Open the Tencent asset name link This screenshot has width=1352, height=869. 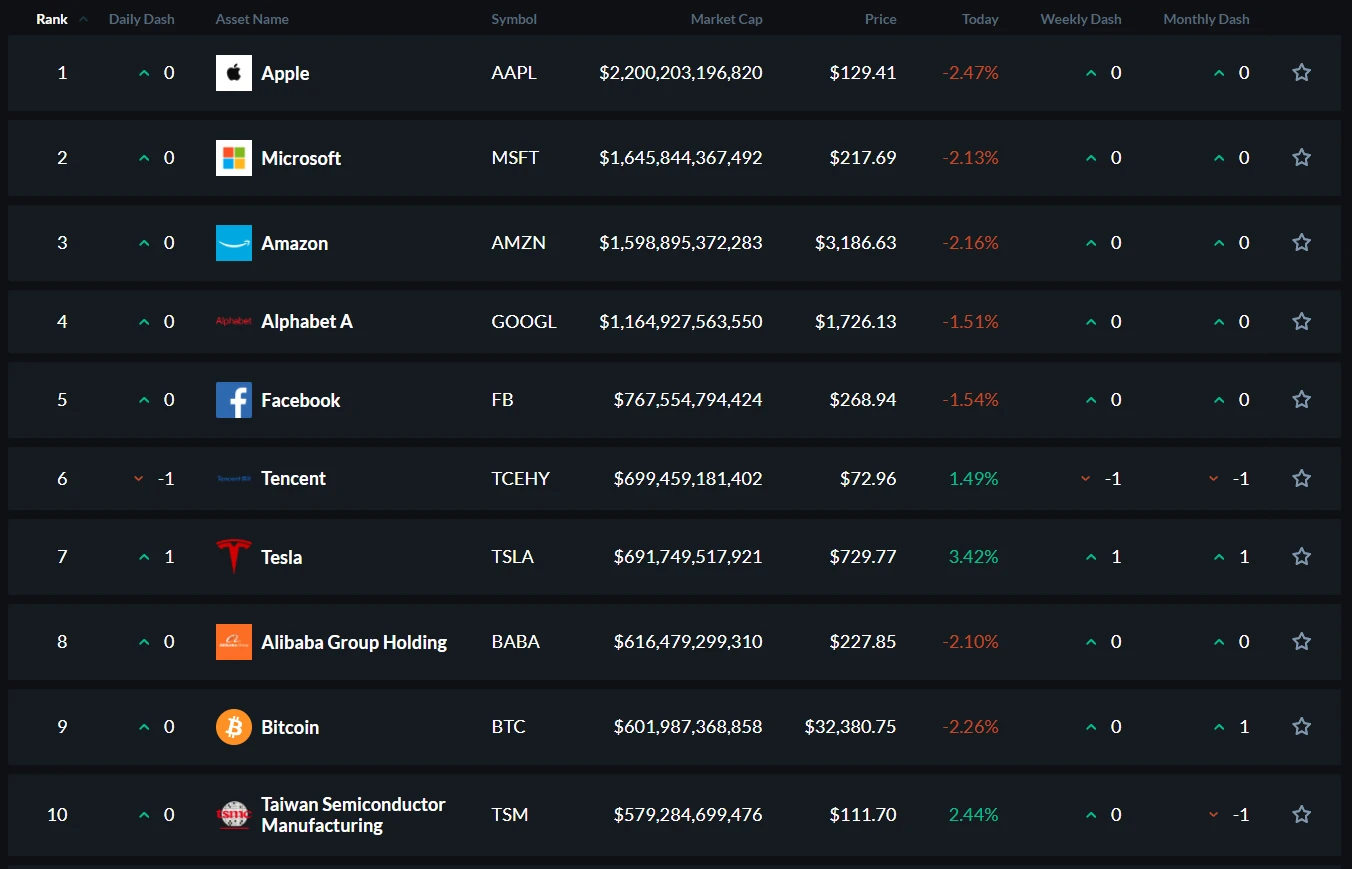coord(294,478)
